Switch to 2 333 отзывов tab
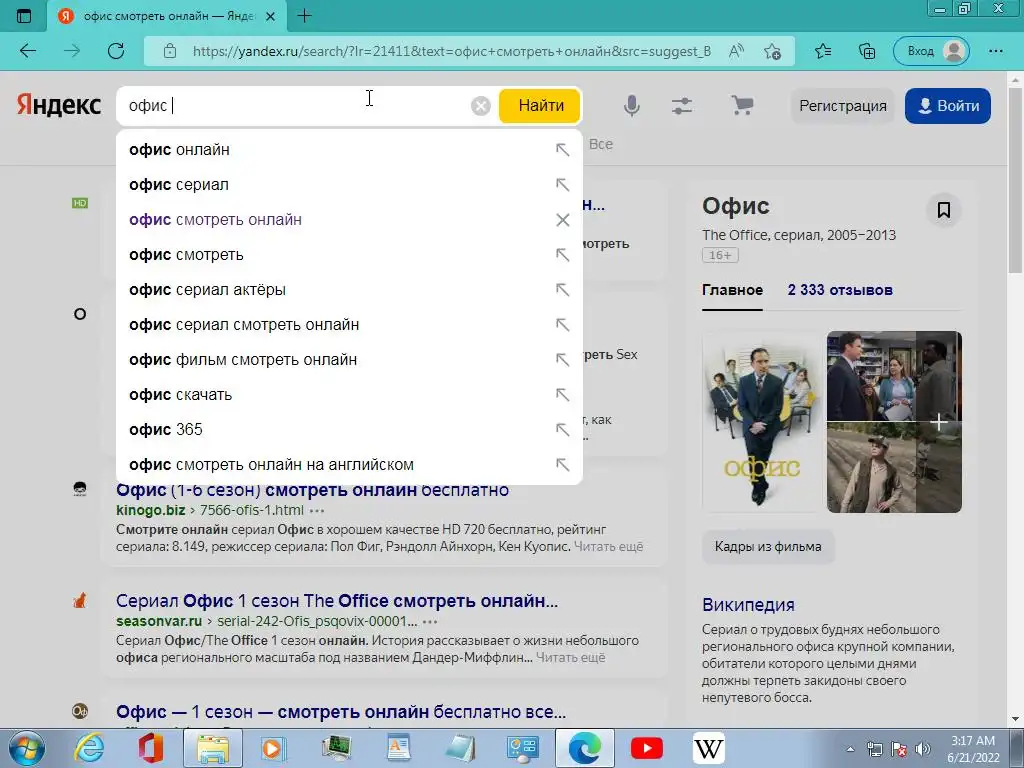Screen dimensions: 1024x768 (x=840, y=290)
